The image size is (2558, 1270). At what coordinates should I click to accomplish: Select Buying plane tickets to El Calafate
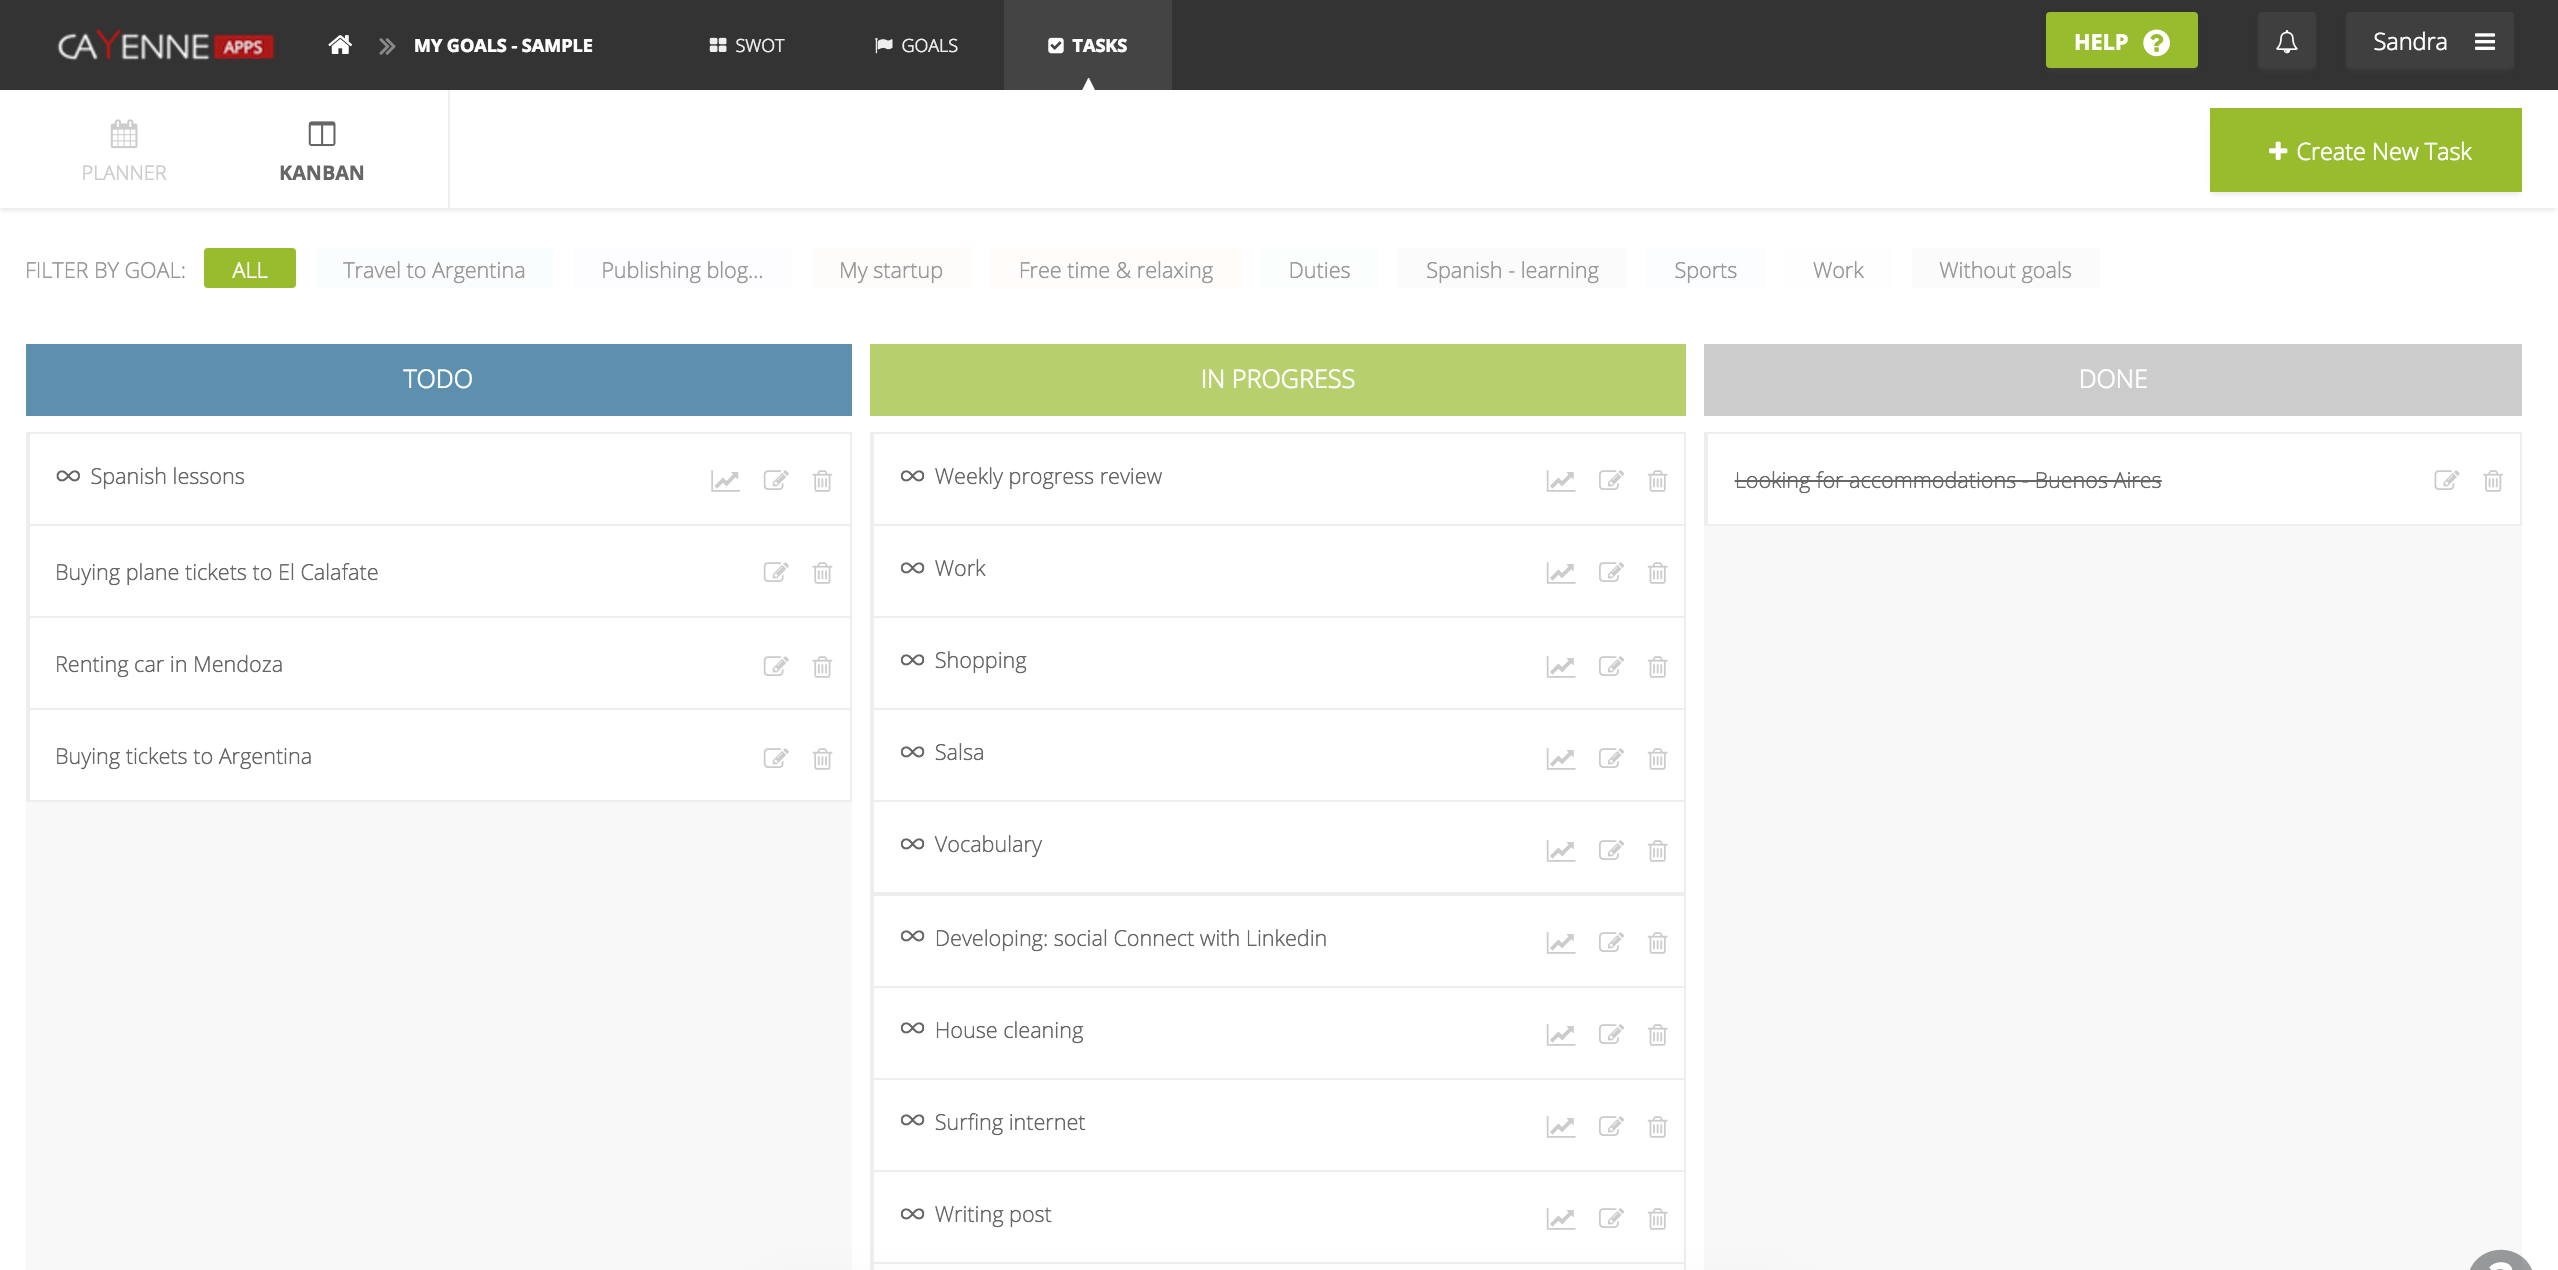pyautogui.click(x=216, y=572)
